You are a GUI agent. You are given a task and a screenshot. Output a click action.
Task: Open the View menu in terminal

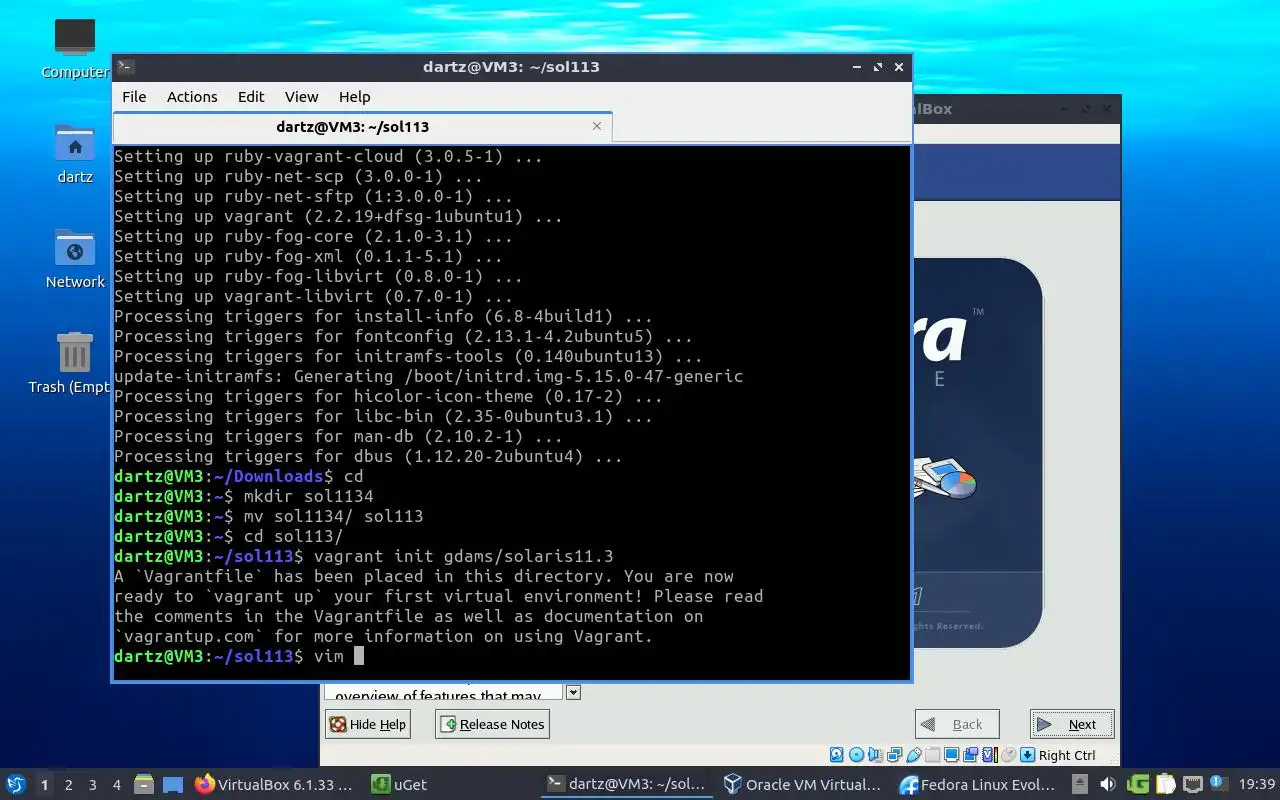[x=301, y=96]
